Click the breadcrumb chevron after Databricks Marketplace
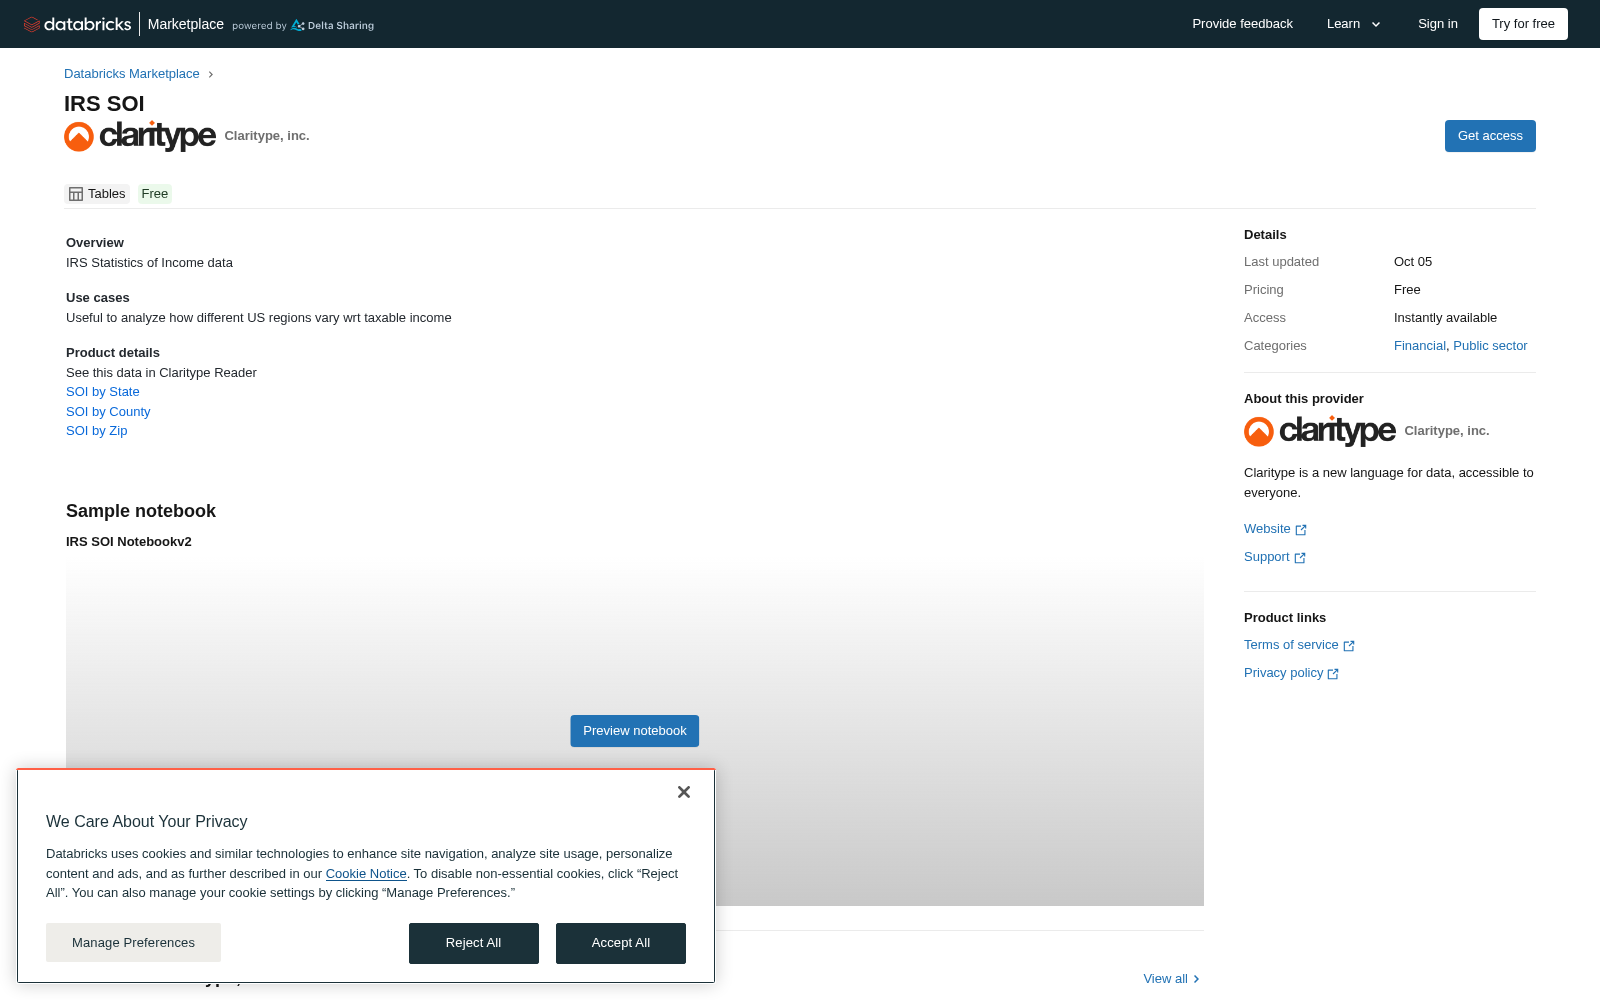1600x1000 pixels. point(210,74)
